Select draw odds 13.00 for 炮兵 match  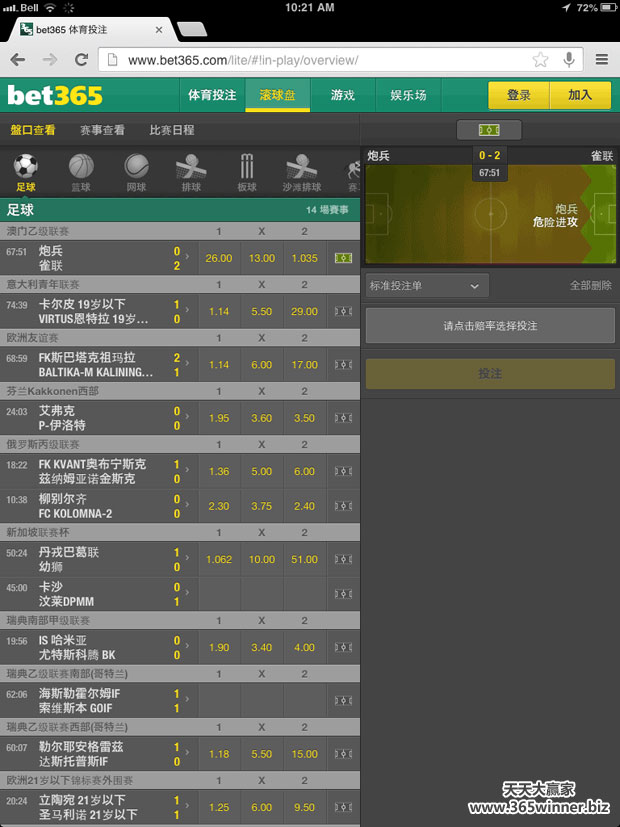click(261, 258)
